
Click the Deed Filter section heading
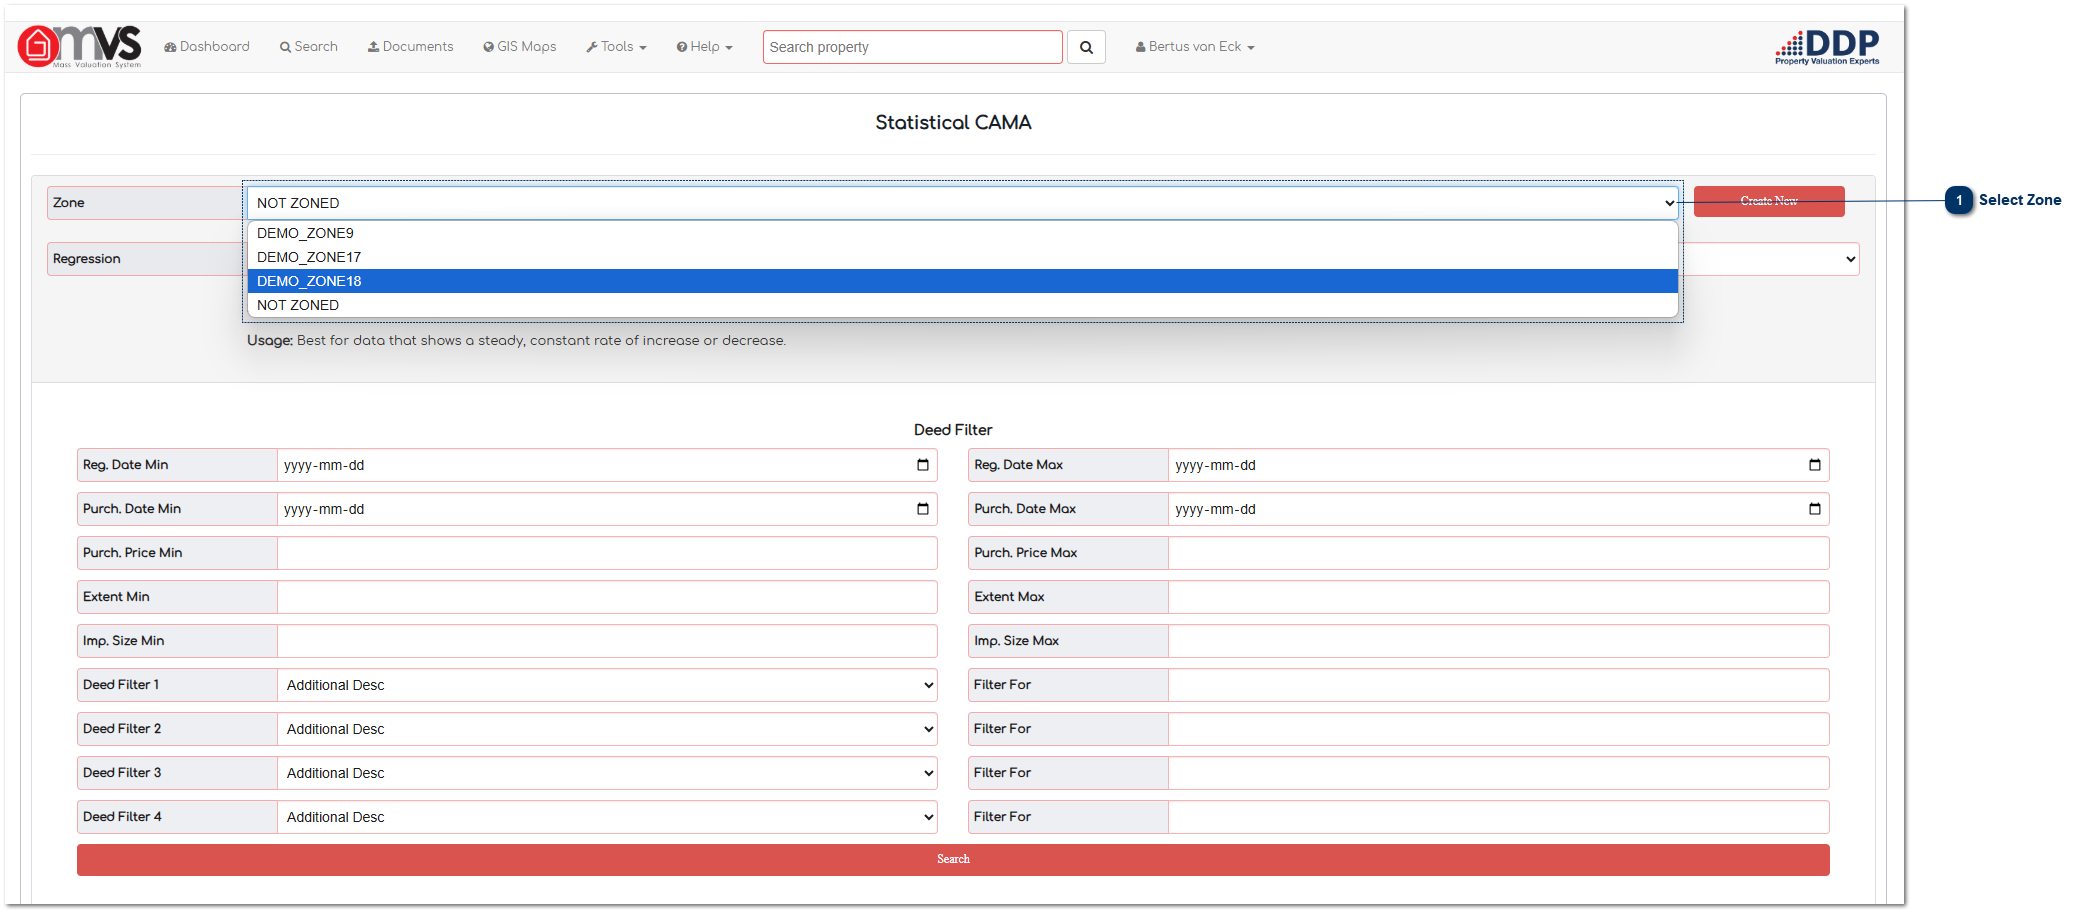point(953,430)
